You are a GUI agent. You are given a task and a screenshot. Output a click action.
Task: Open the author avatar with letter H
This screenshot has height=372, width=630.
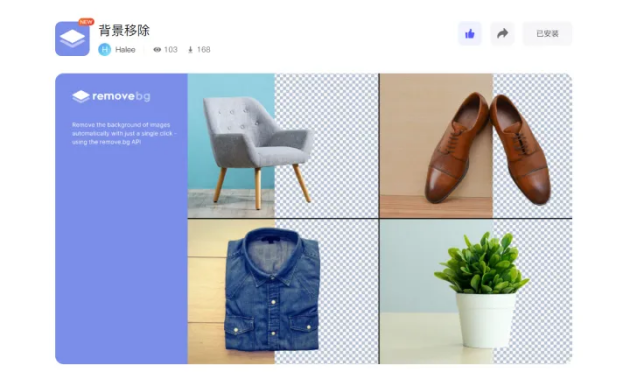coord(104,49)
